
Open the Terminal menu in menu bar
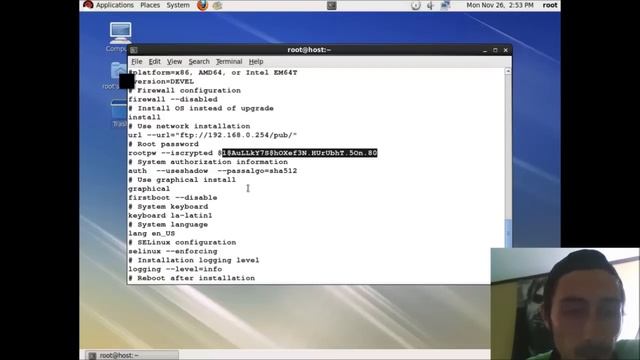tap(229, 62)
